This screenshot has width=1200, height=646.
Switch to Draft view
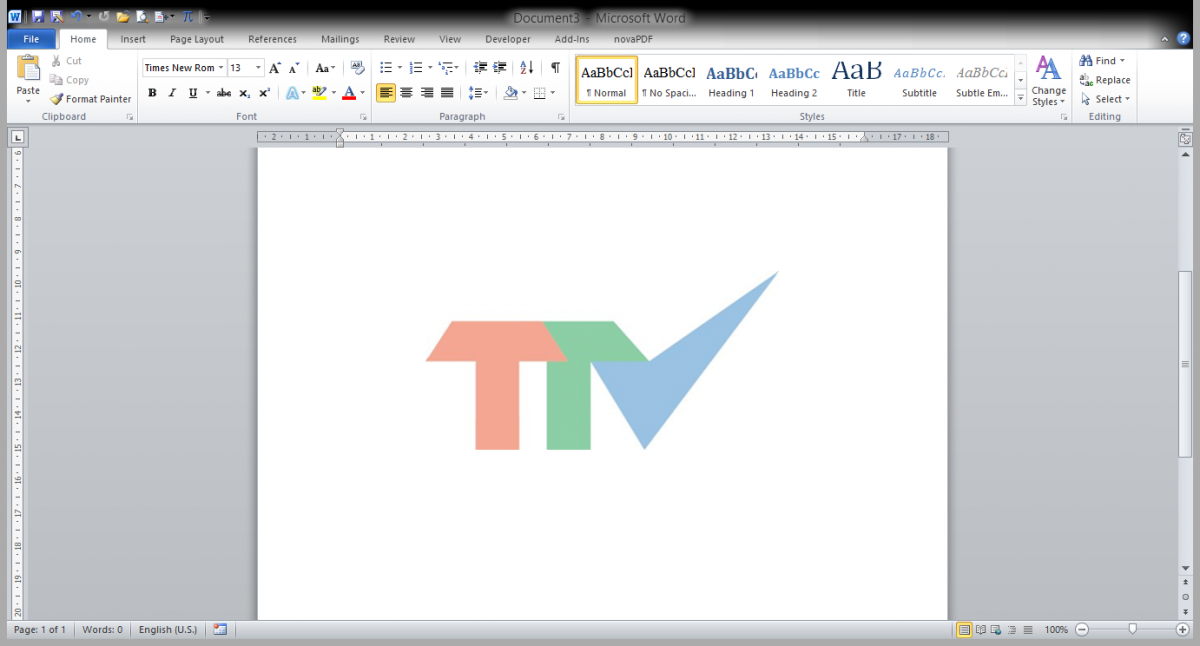pyautogui.click(x=1028, y=630)
